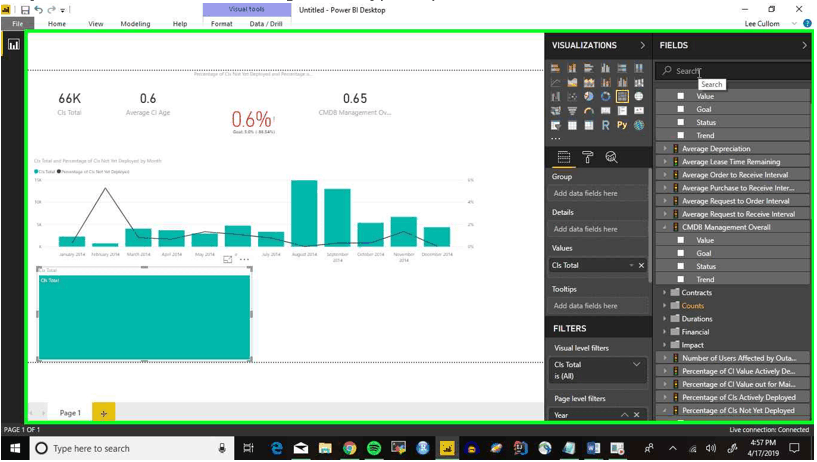Image resolution: width=817 pixels, height=462 pixels.
Task: Open the Cls Total dropdown in Values
Action: click(x=631, y=266)
